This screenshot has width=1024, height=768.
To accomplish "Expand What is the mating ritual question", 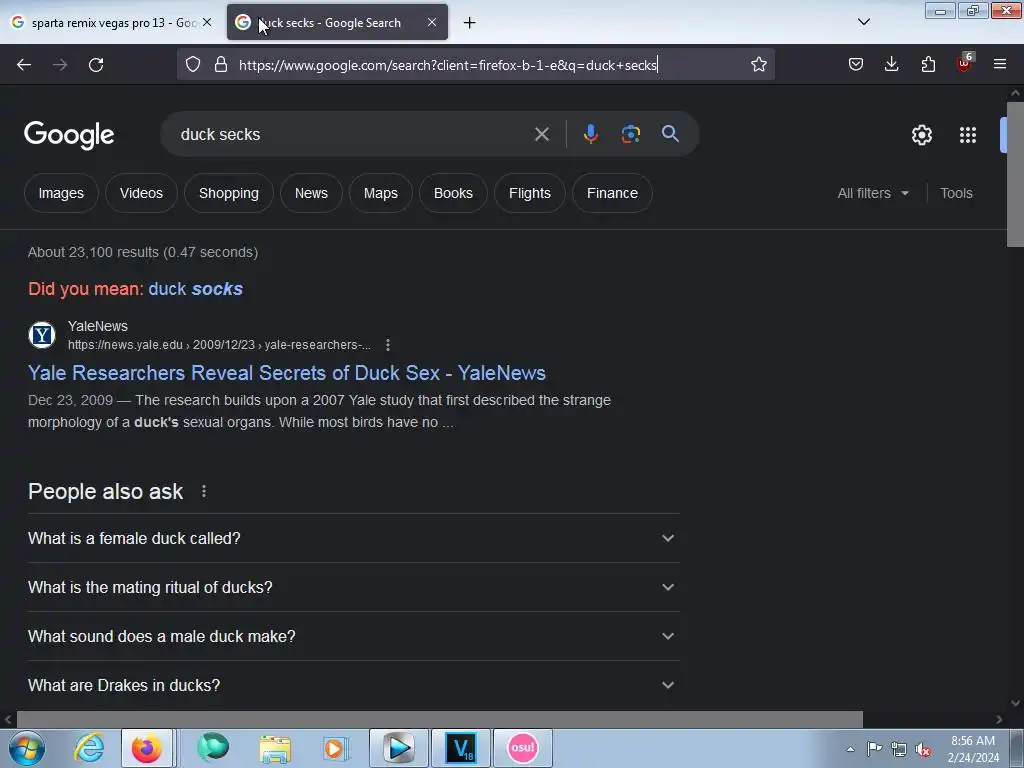I will pos(353,587).
